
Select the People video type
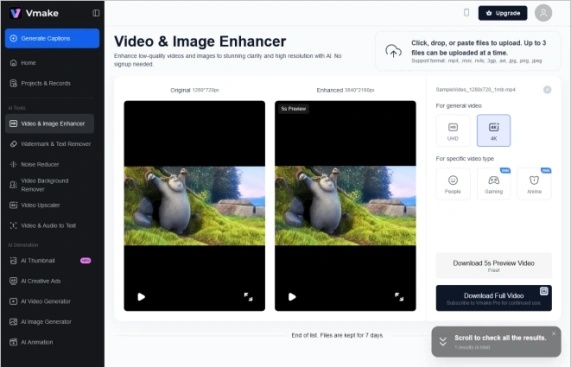coord(453,184)
